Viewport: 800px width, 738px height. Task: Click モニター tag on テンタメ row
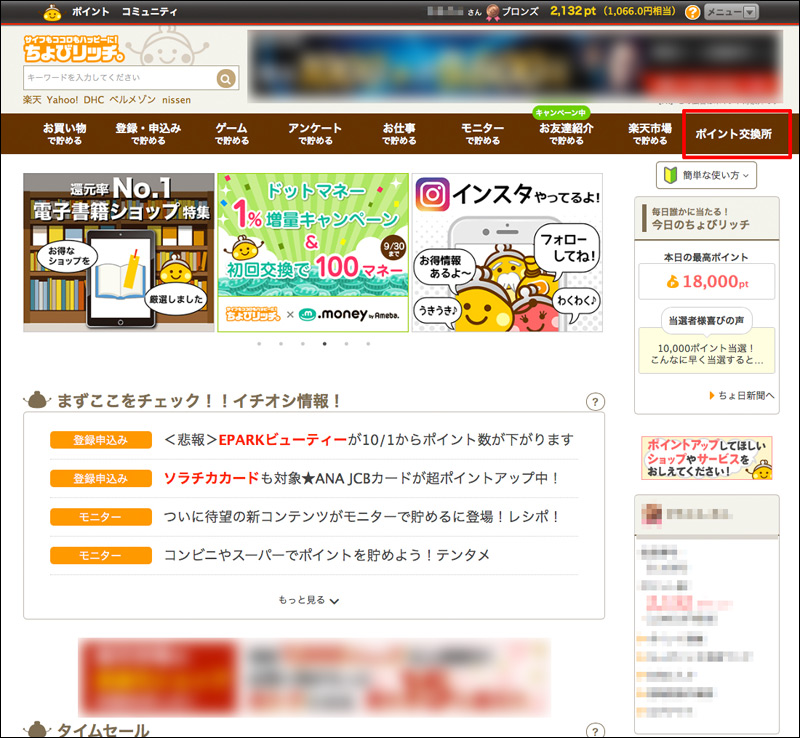point(101,555)
